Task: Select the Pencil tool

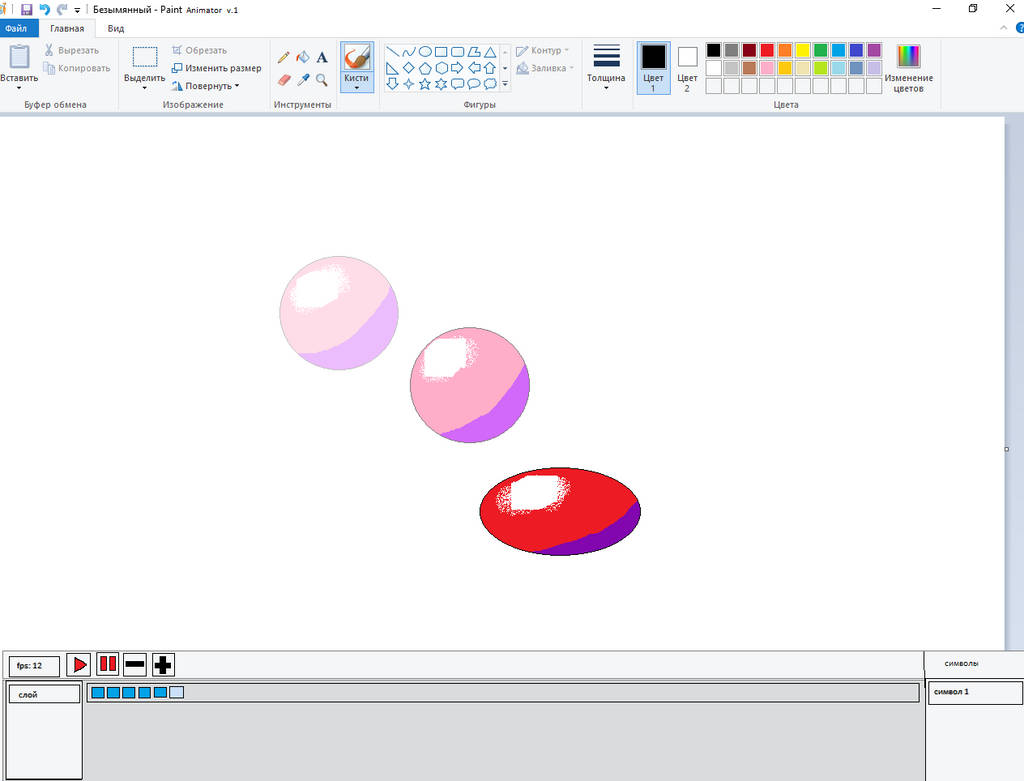Action: click(283, 57)
